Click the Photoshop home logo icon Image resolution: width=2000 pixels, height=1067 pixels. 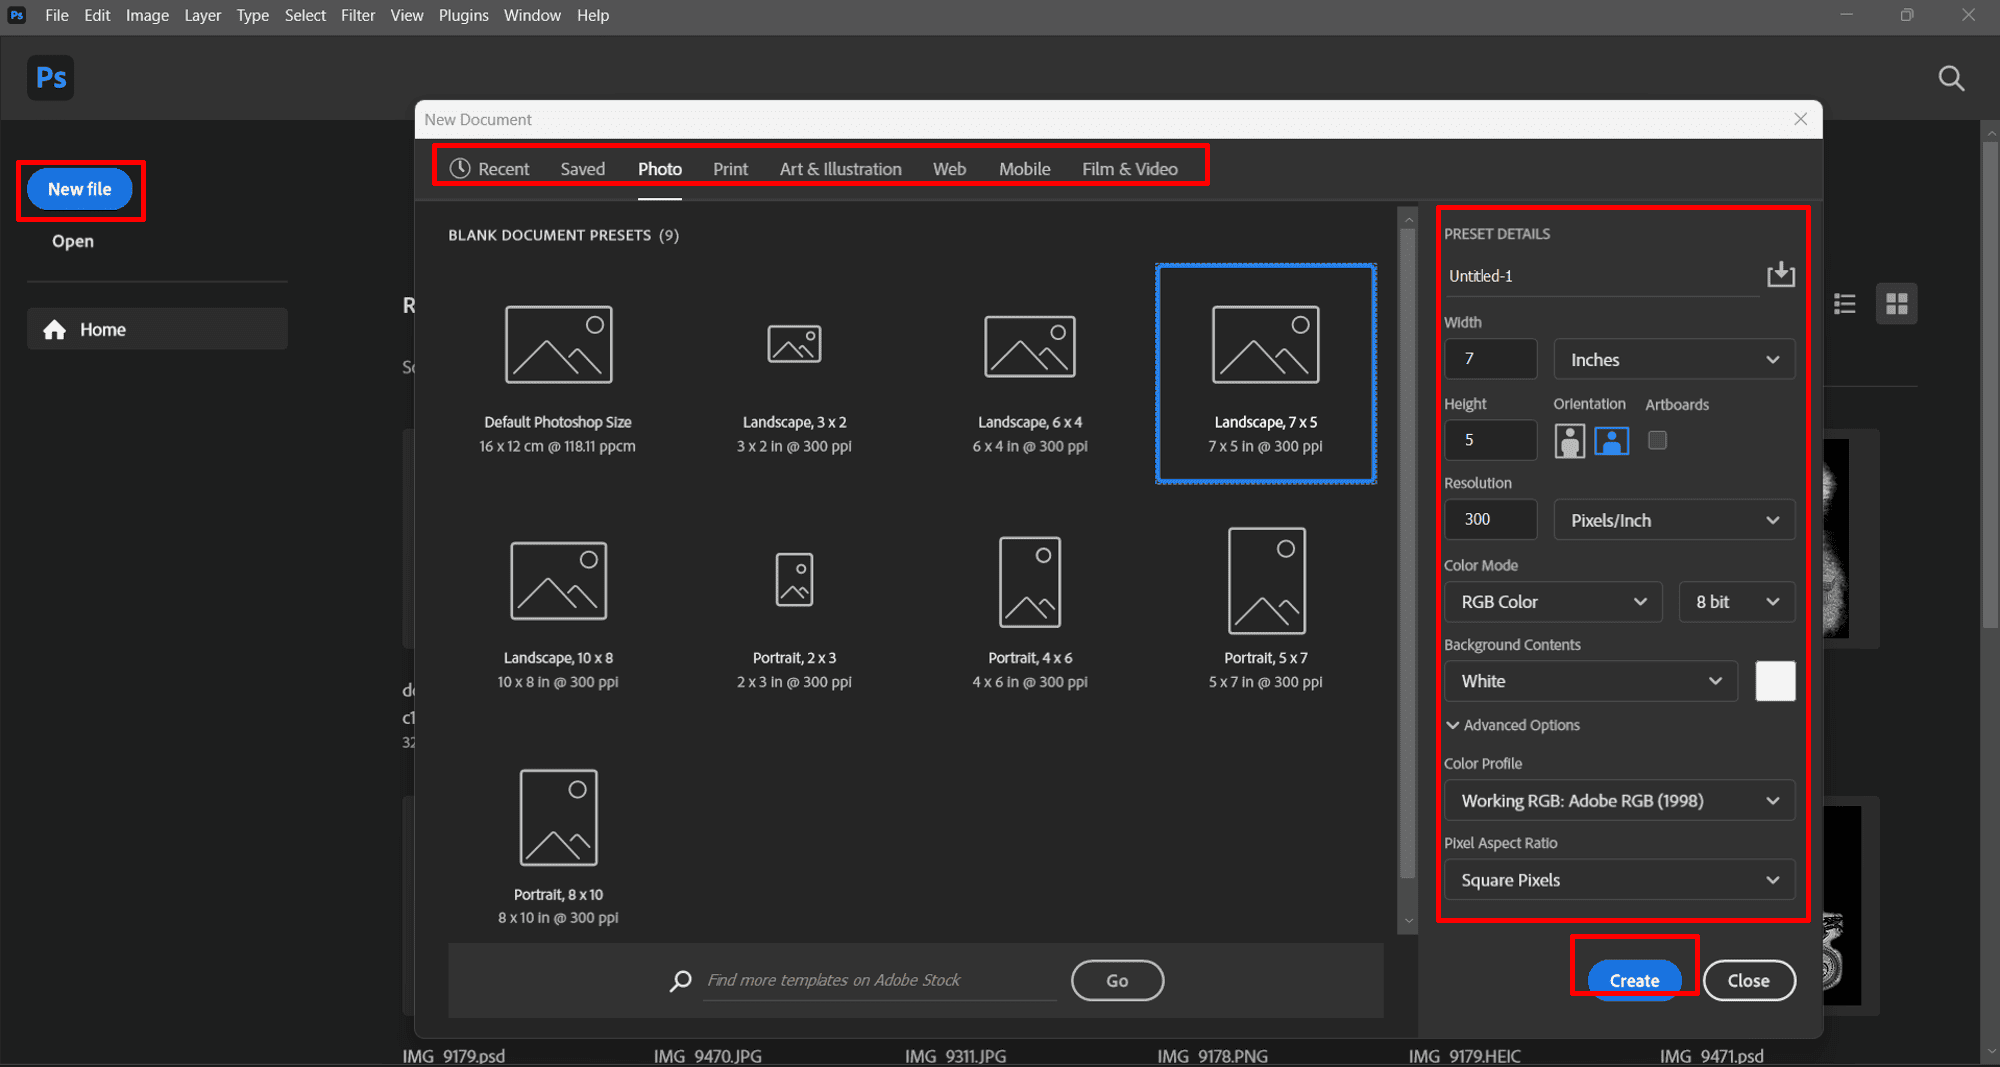pos(50,77)
